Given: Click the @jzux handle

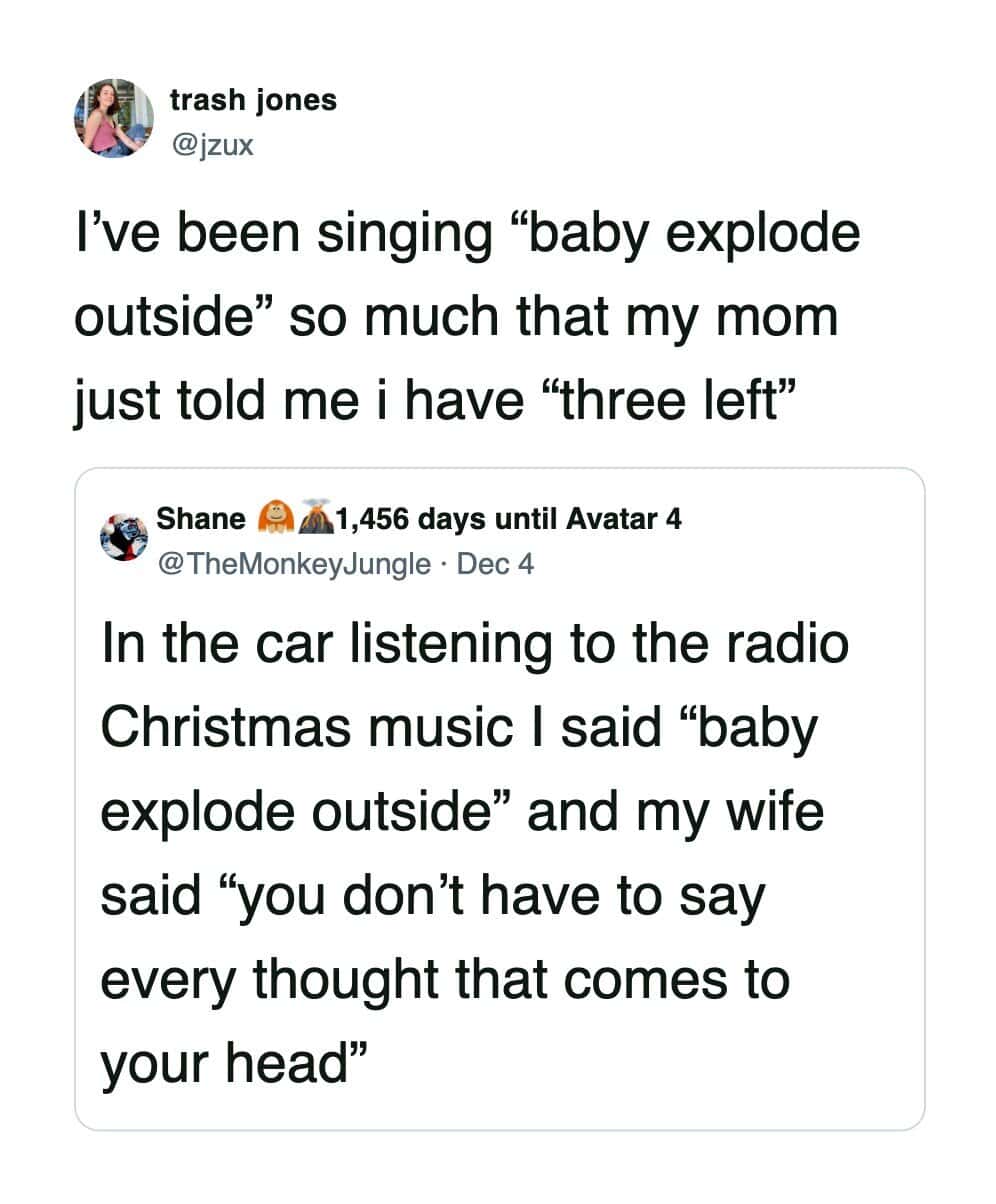Looking at the screenshot, I should point(211,147).
